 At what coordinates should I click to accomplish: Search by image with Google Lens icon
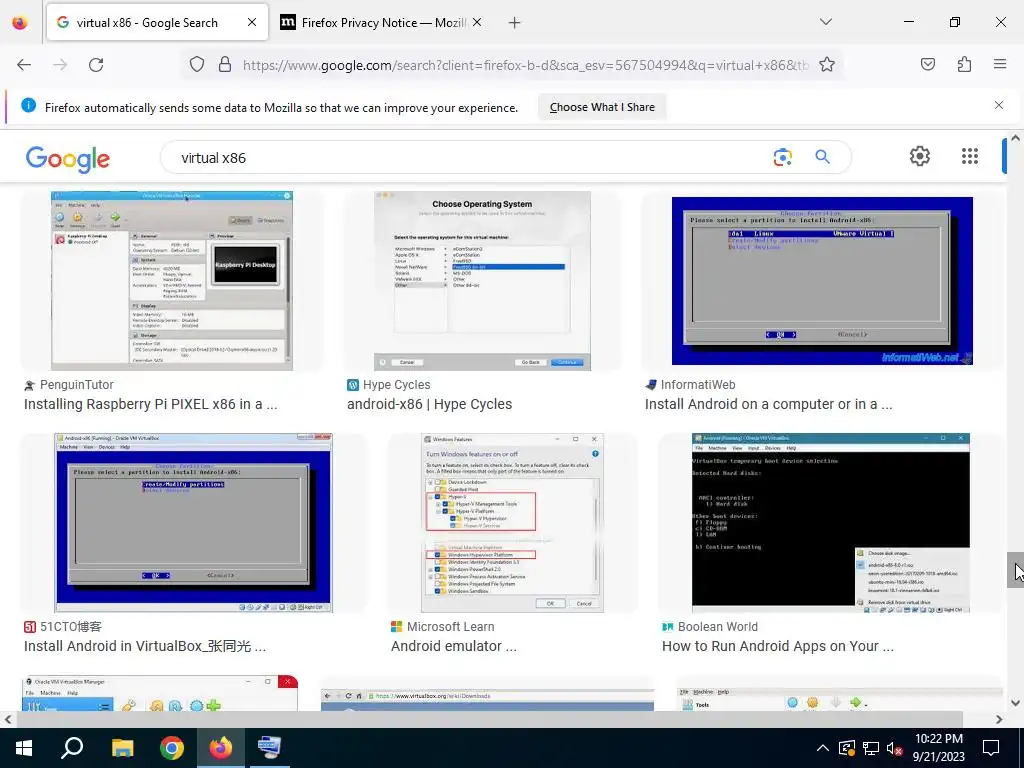(782, 157)
